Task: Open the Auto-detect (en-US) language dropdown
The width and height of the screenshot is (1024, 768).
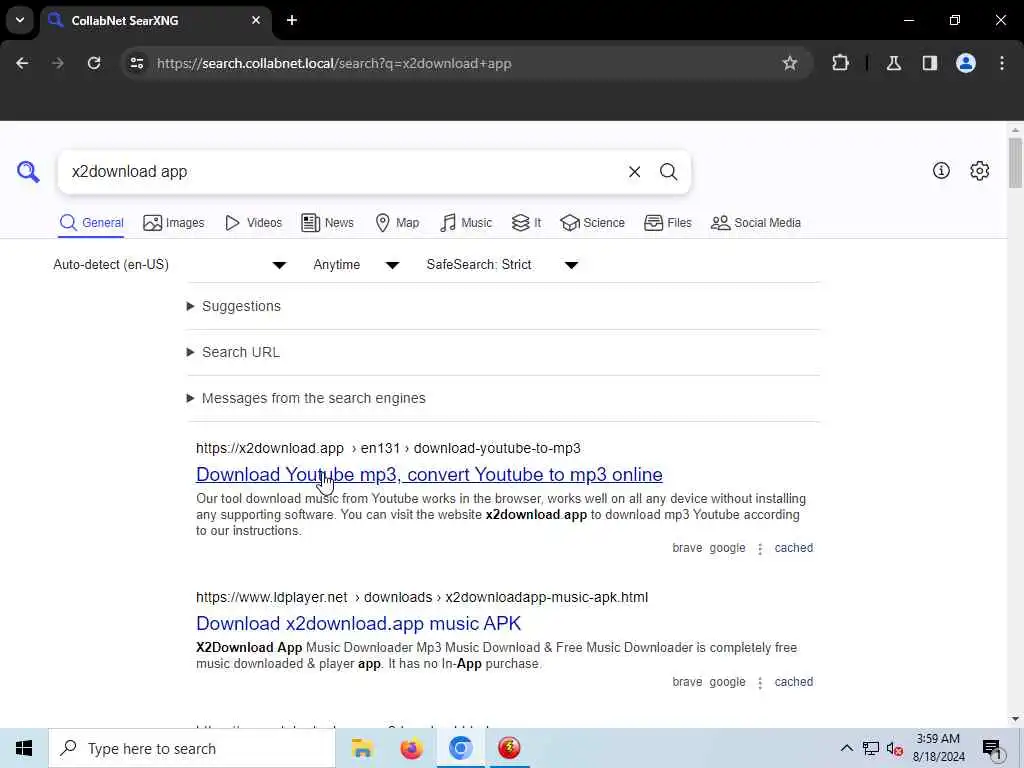Action: [170, 264]
